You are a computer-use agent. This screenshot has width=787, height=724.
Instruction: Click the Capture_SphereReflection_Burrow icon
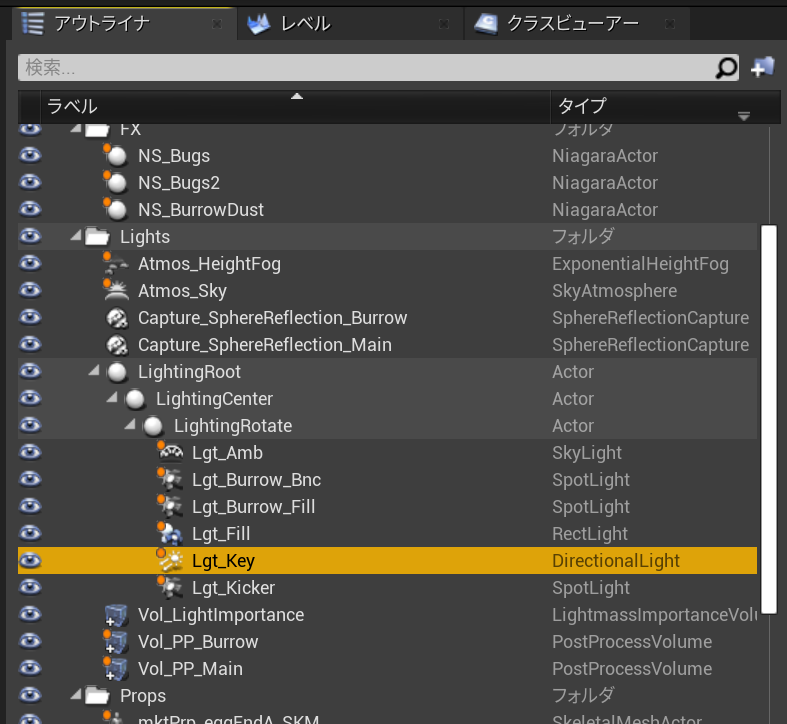pos(117,318)
